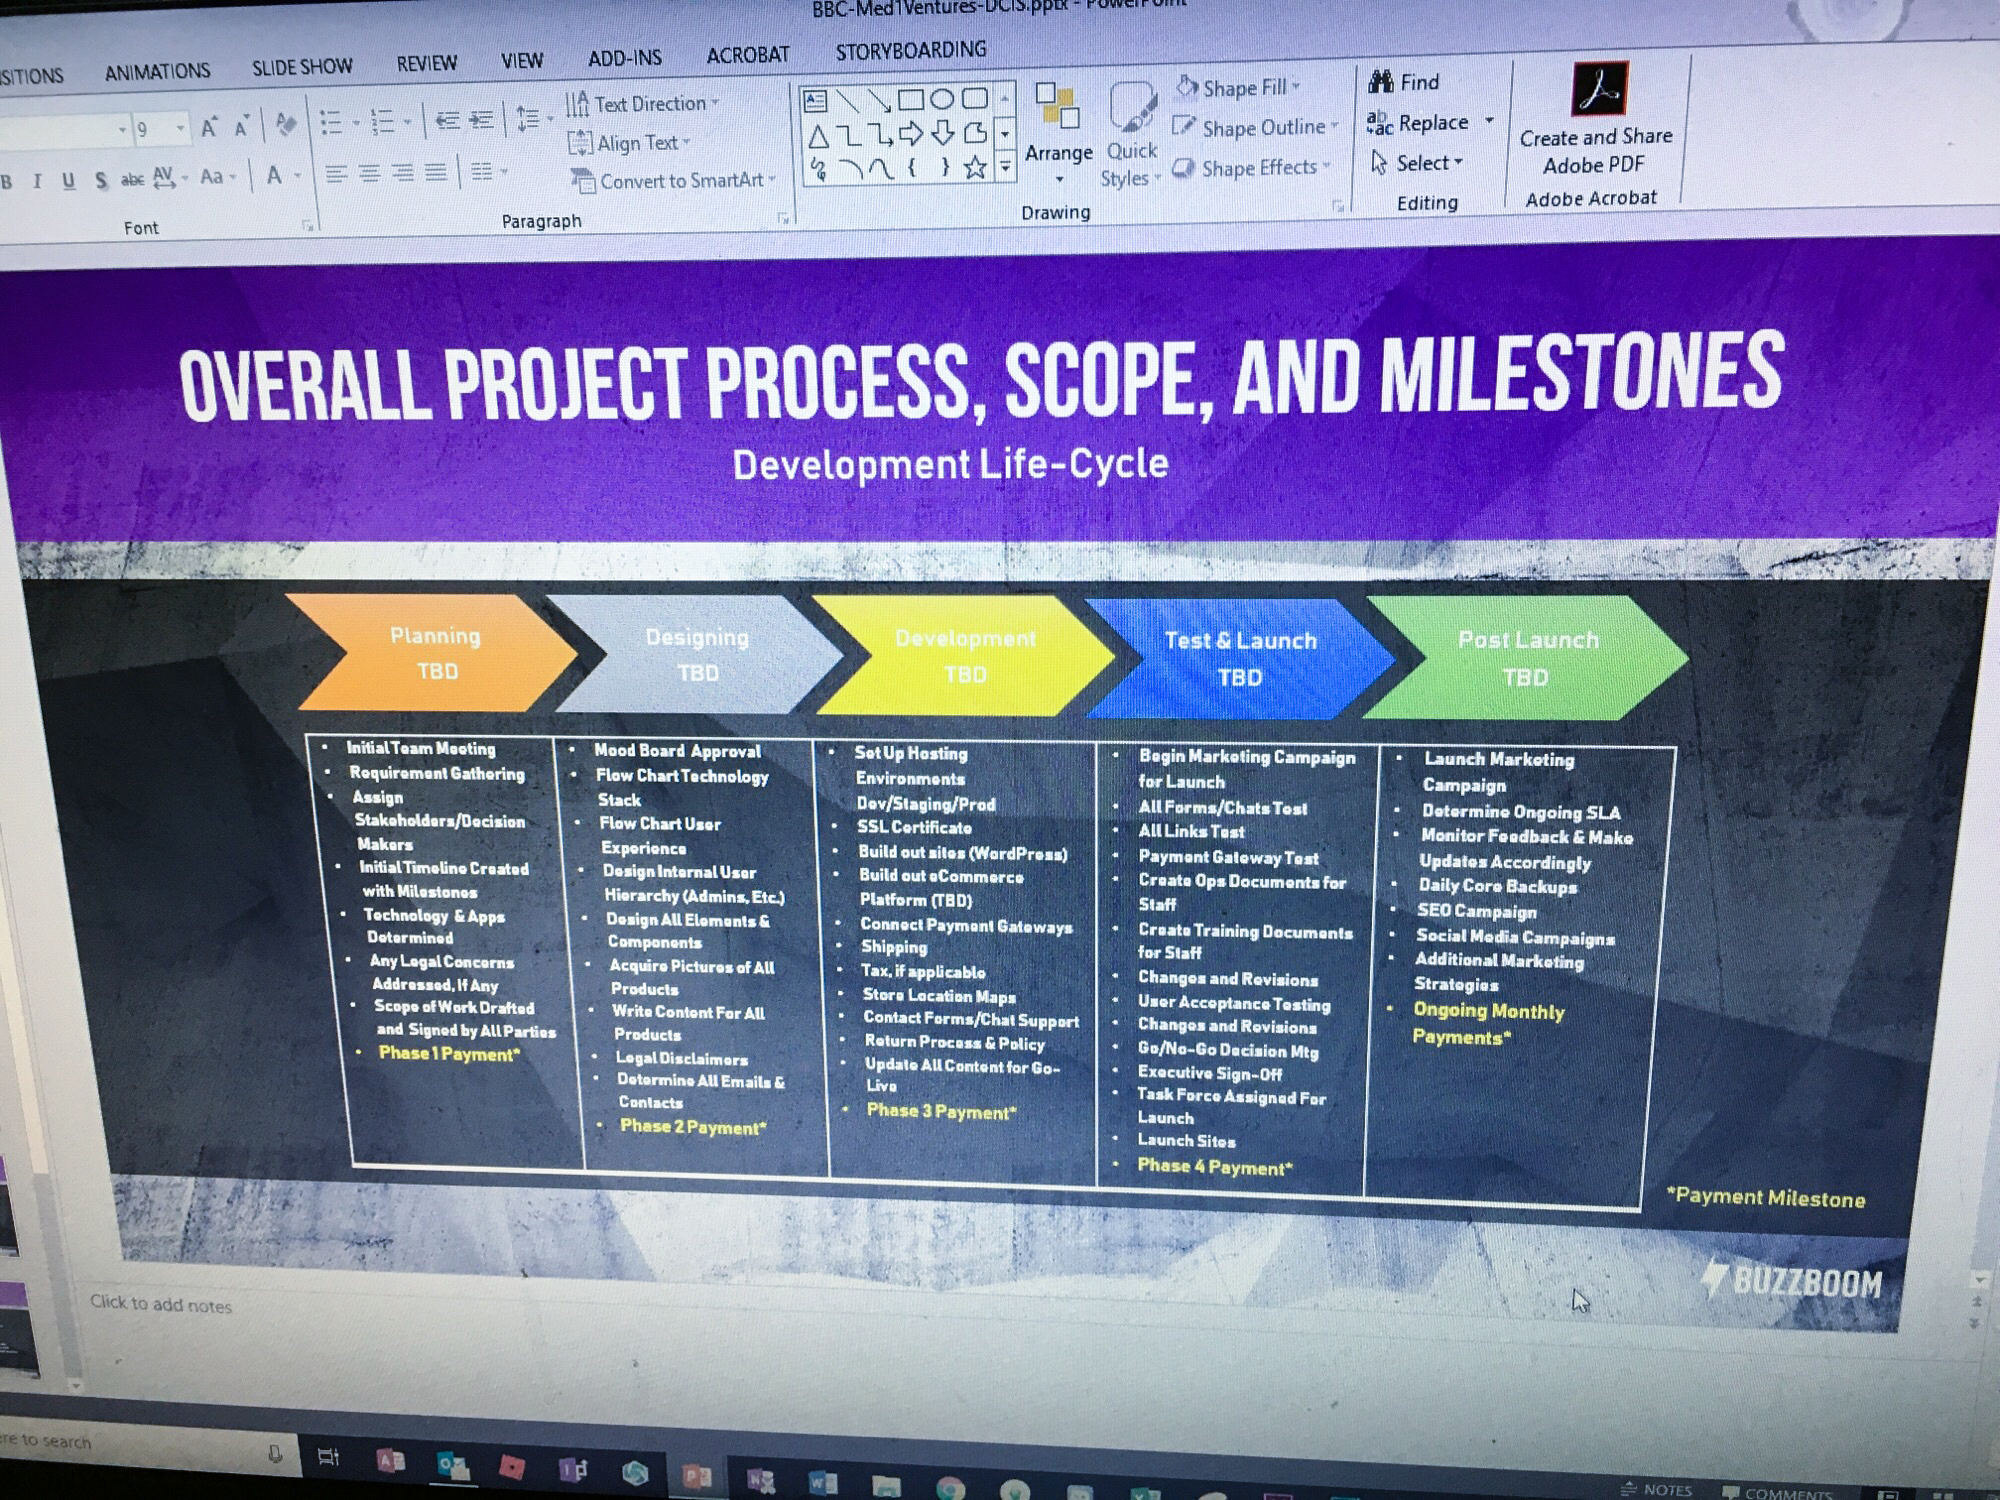
Task: Increase font size with grow icon
Action: click(x=208, y=128)
